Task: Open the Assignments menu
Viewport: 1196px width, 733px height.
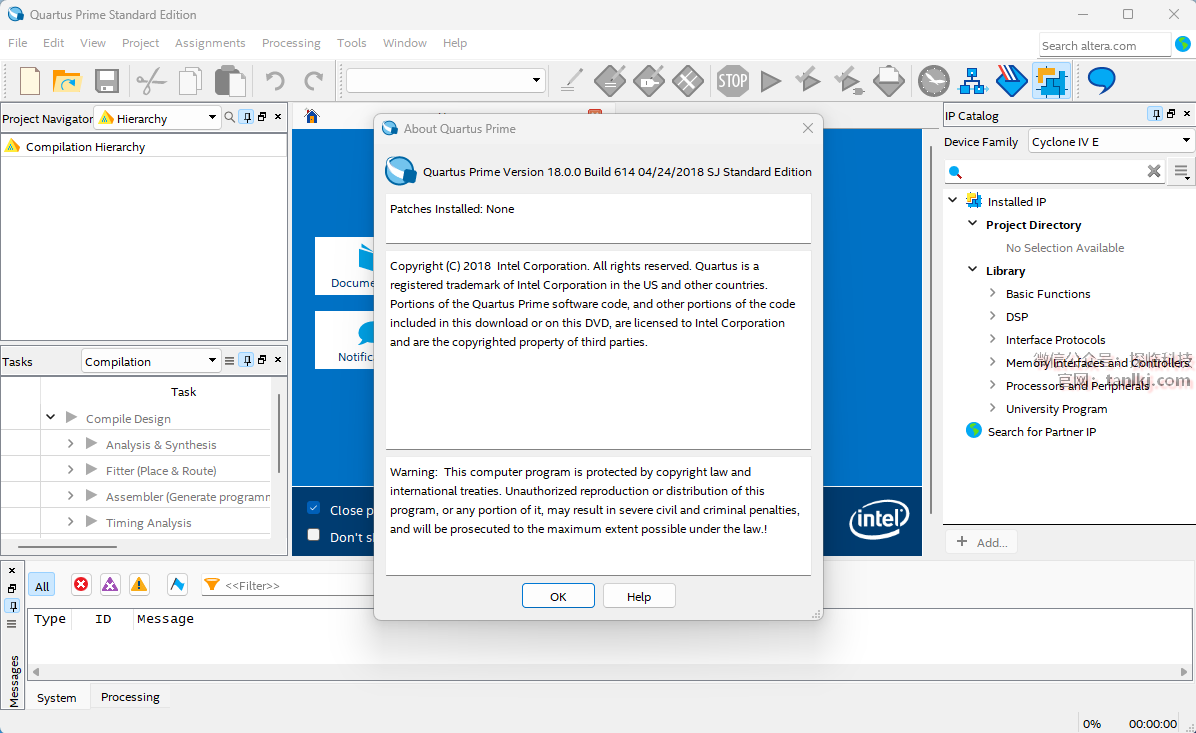Action: click(x=210, y=43)
